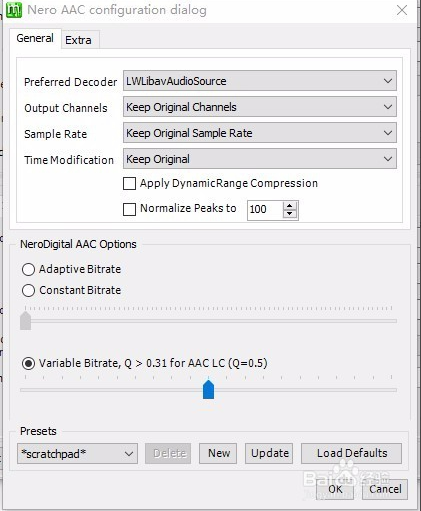Enable Apply DynamicRange Compression checkbox
The width and height of the screenshot is (421, 511).
129,183
